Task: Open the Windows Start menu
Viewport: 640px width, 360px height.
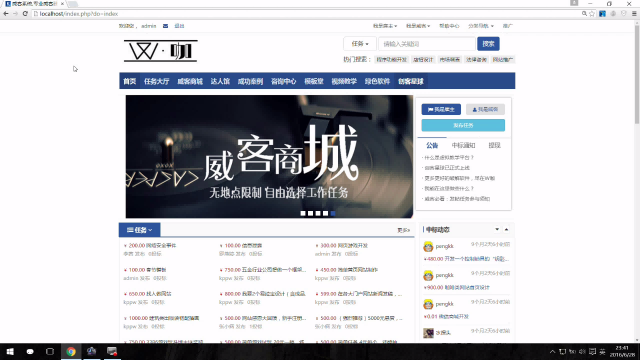Action: (10, 351)
